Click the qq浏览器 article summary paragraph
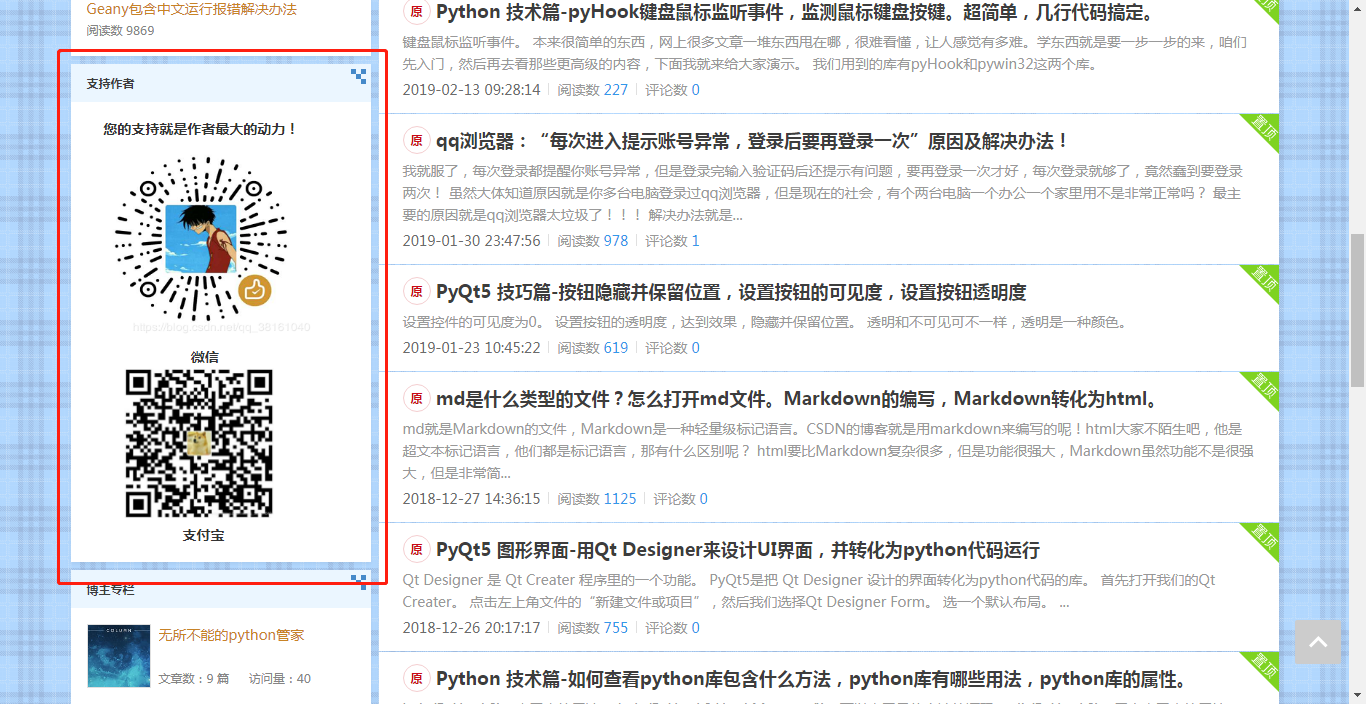 click(823, 193)
